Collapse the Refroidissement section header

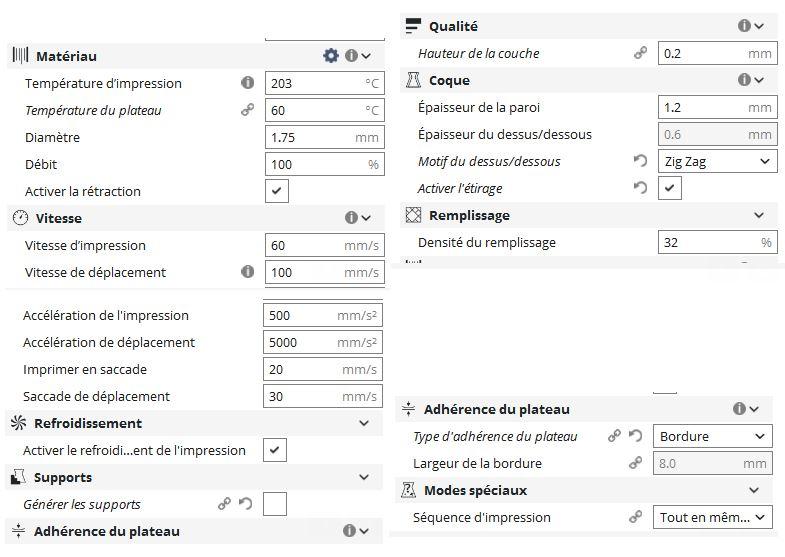tap(194, 423)
